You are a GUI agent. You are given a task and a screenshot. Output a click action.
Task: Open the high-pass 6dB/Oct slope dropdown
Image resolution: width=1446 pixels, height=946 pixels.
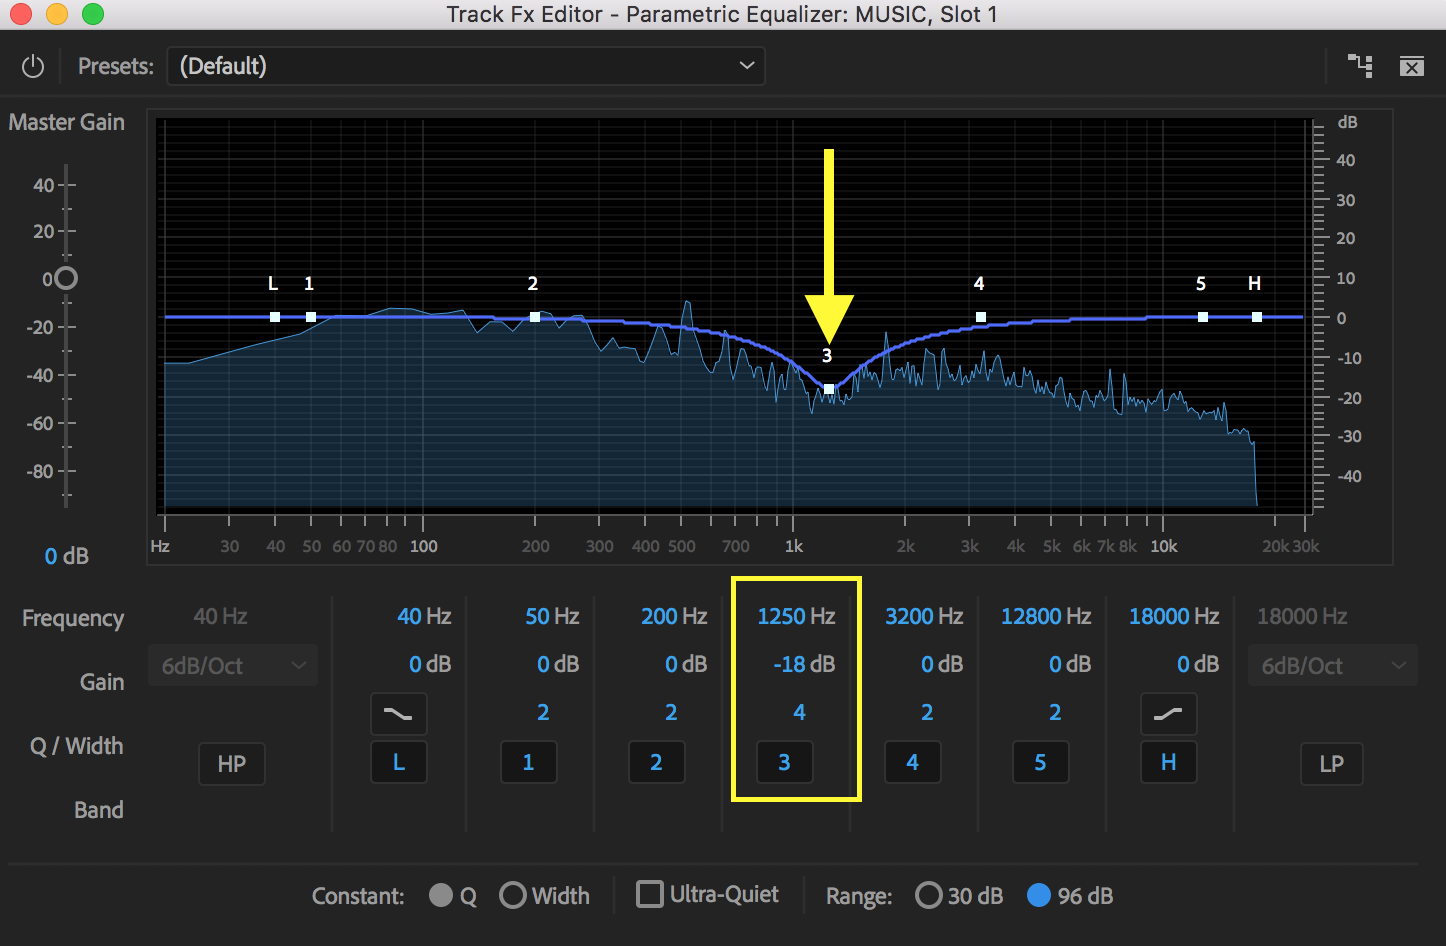click(233, 666)
